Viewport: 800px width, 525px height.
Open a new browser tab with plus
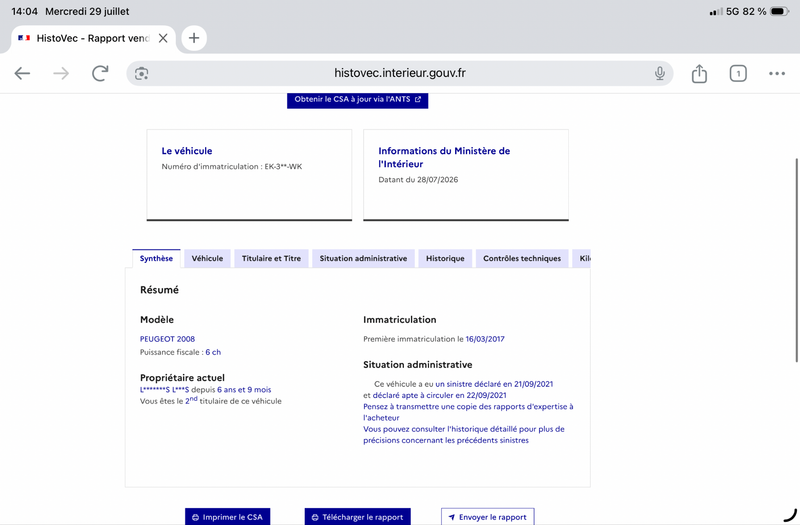[194, 38]
